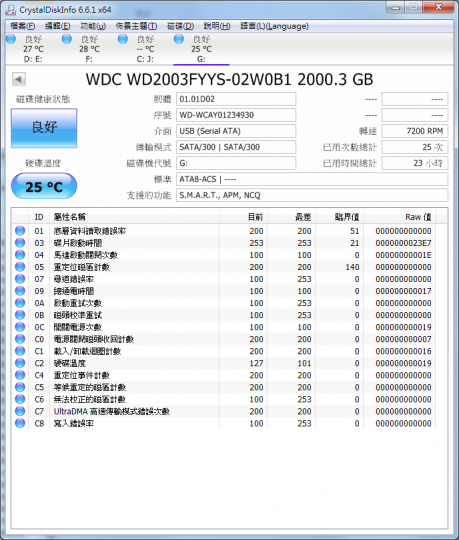This screenshot has width=459, height=540.
Task: Click status orb for attribute C2
Action: tap(20, 363)
